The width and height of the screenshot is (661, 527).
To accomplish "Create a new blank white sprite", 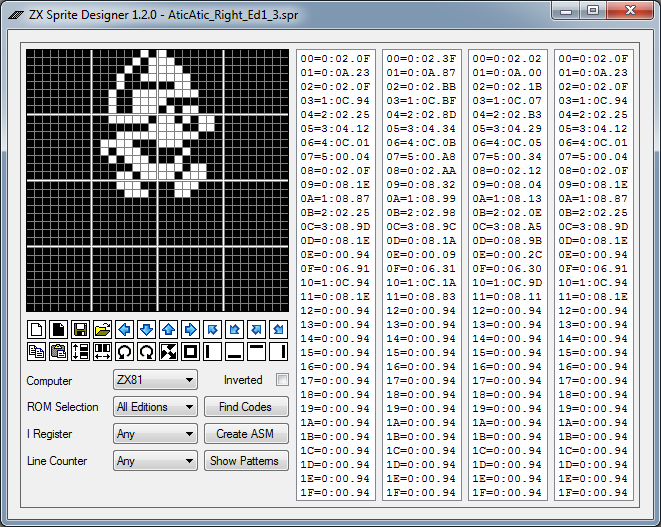I will (37, 329).
